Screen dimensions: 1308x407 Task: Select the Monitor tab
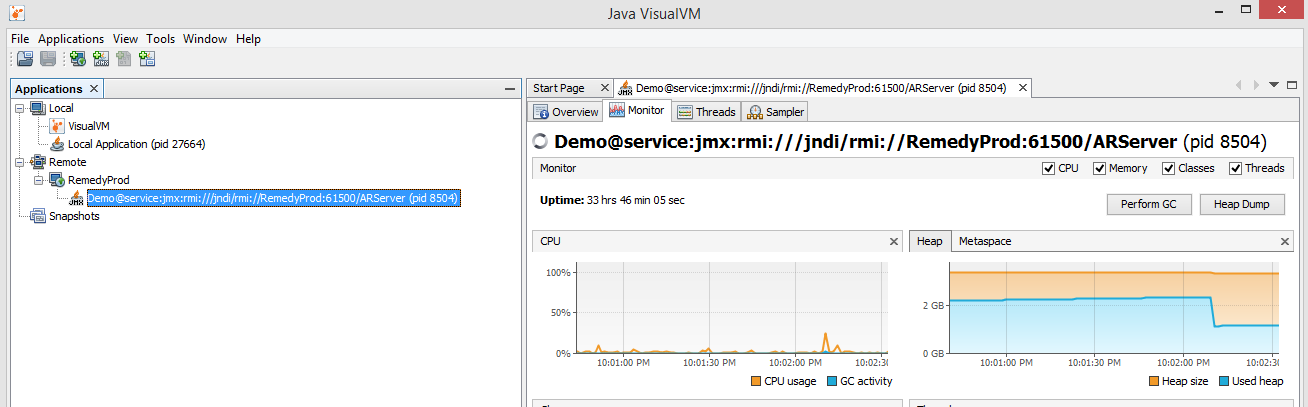[637, 111]
